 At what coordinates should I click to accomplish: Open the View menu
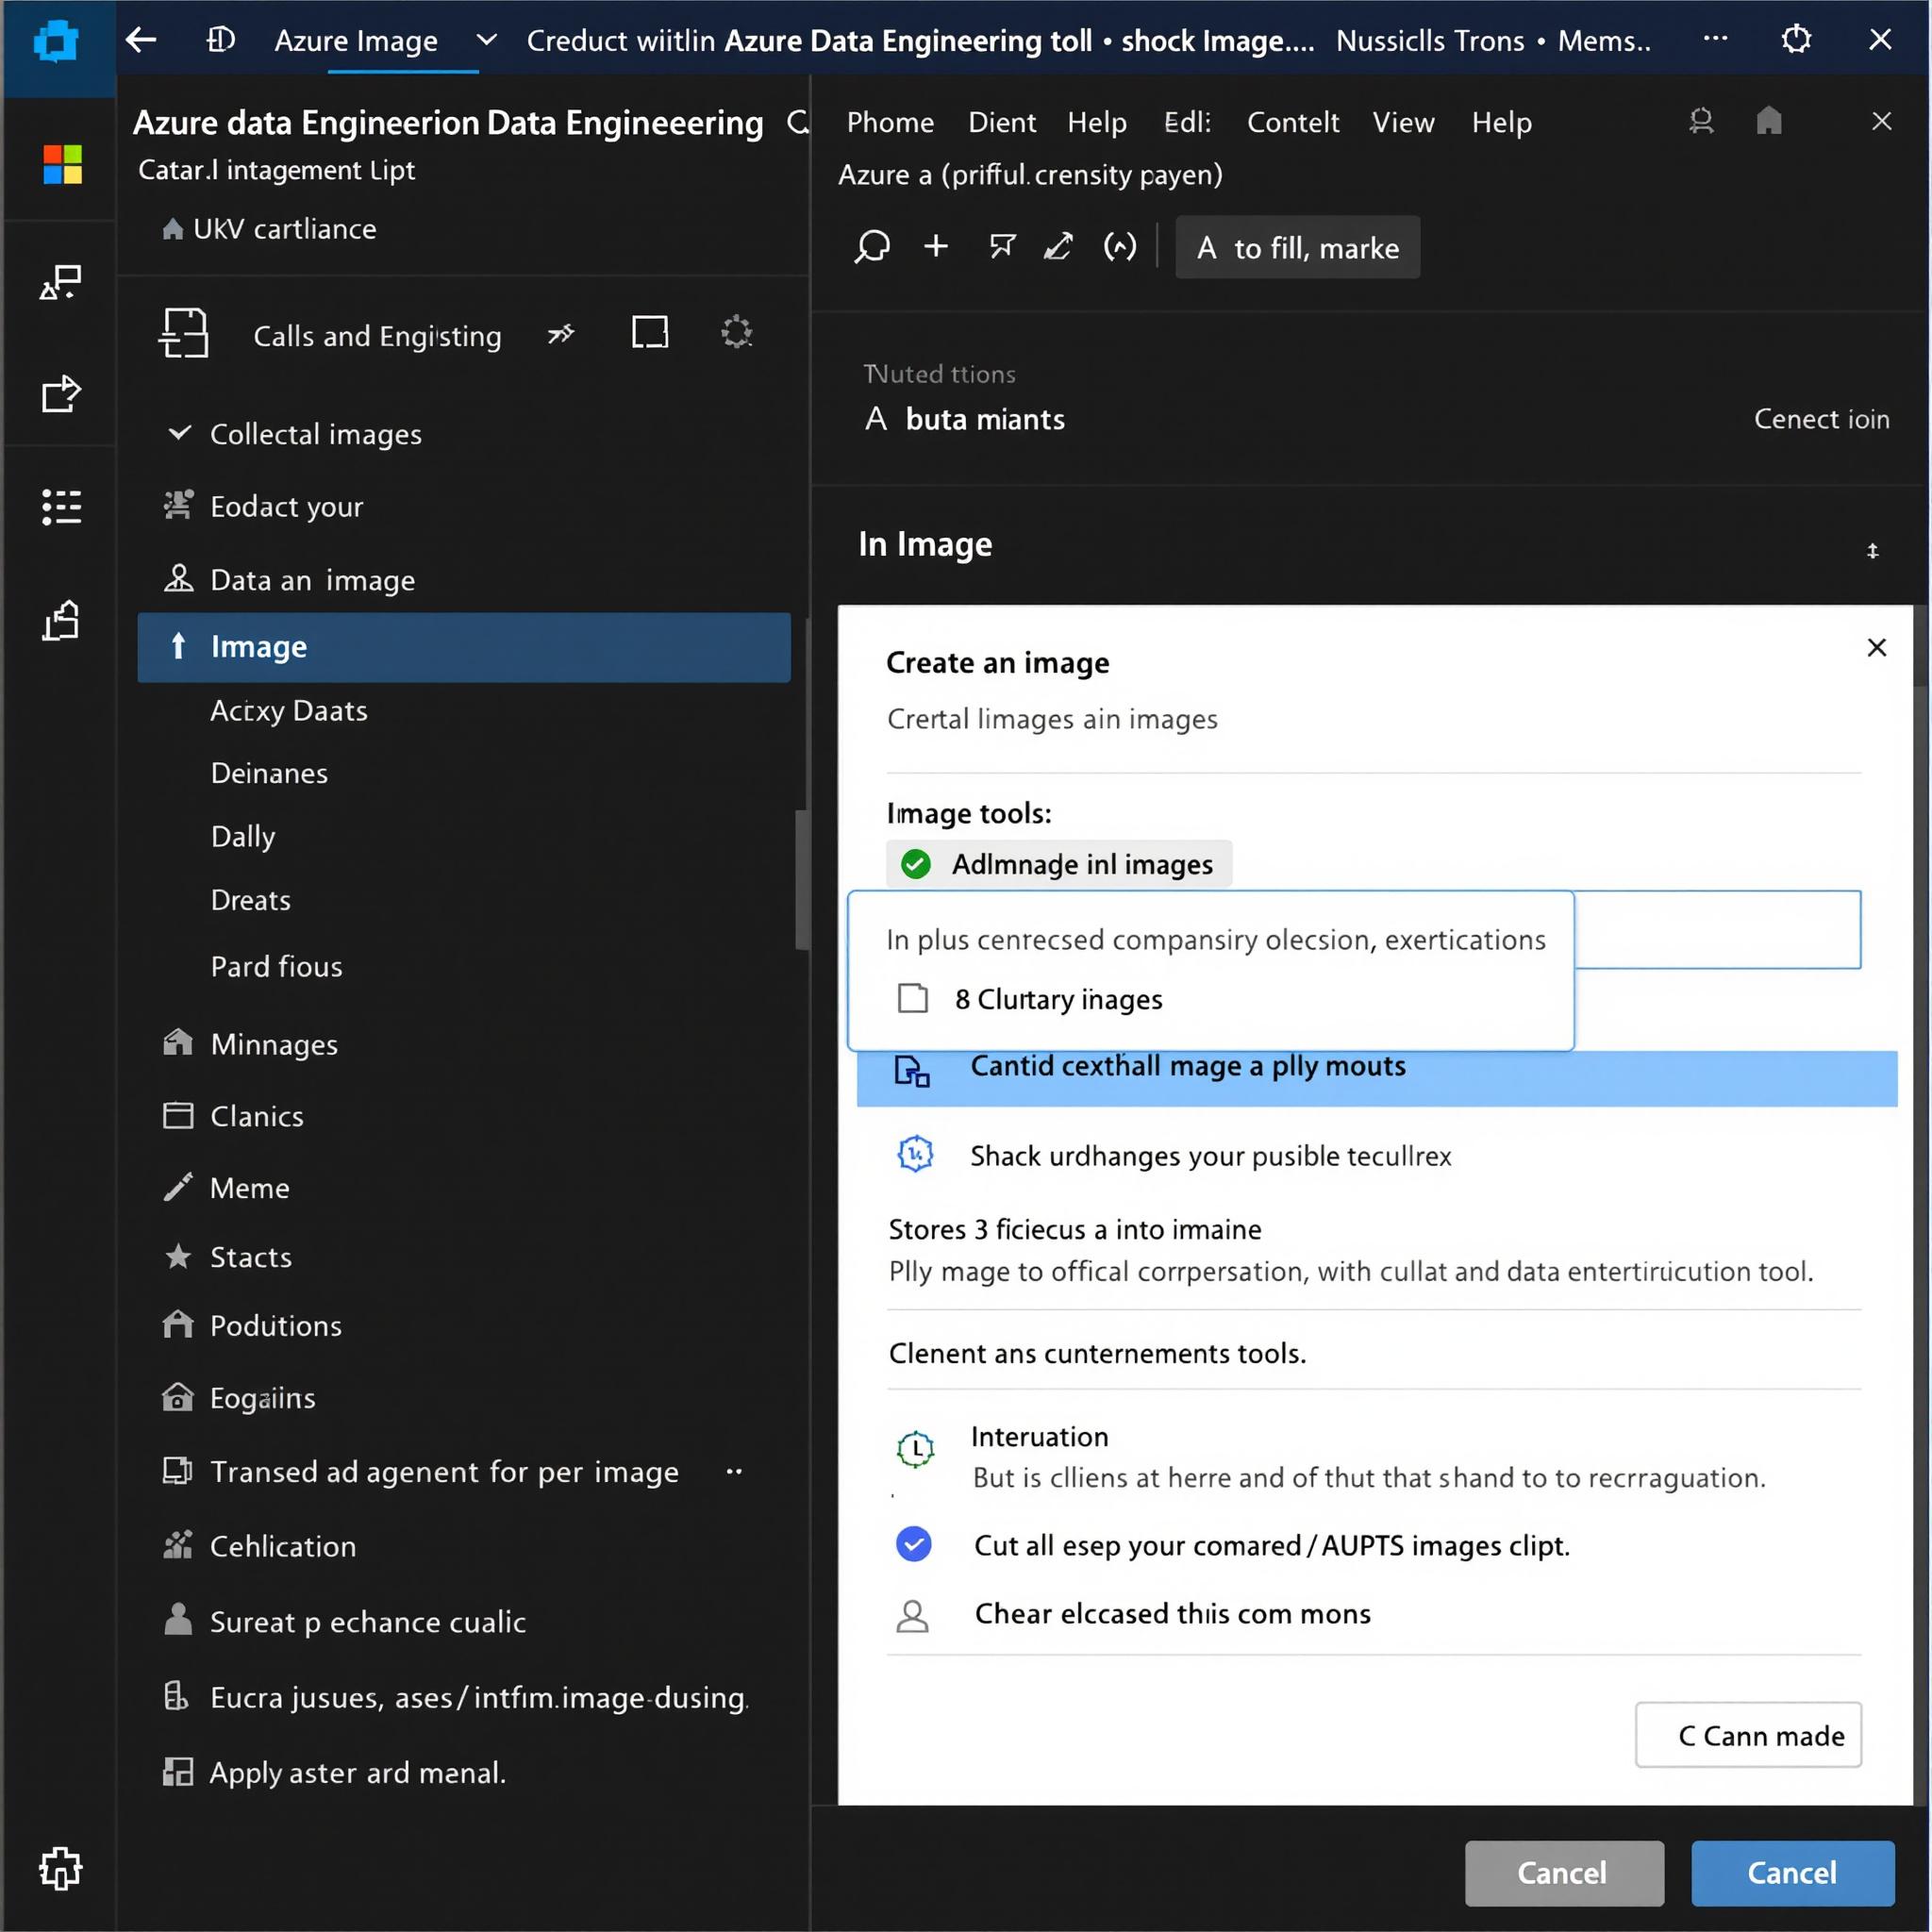click(1402, 122)
